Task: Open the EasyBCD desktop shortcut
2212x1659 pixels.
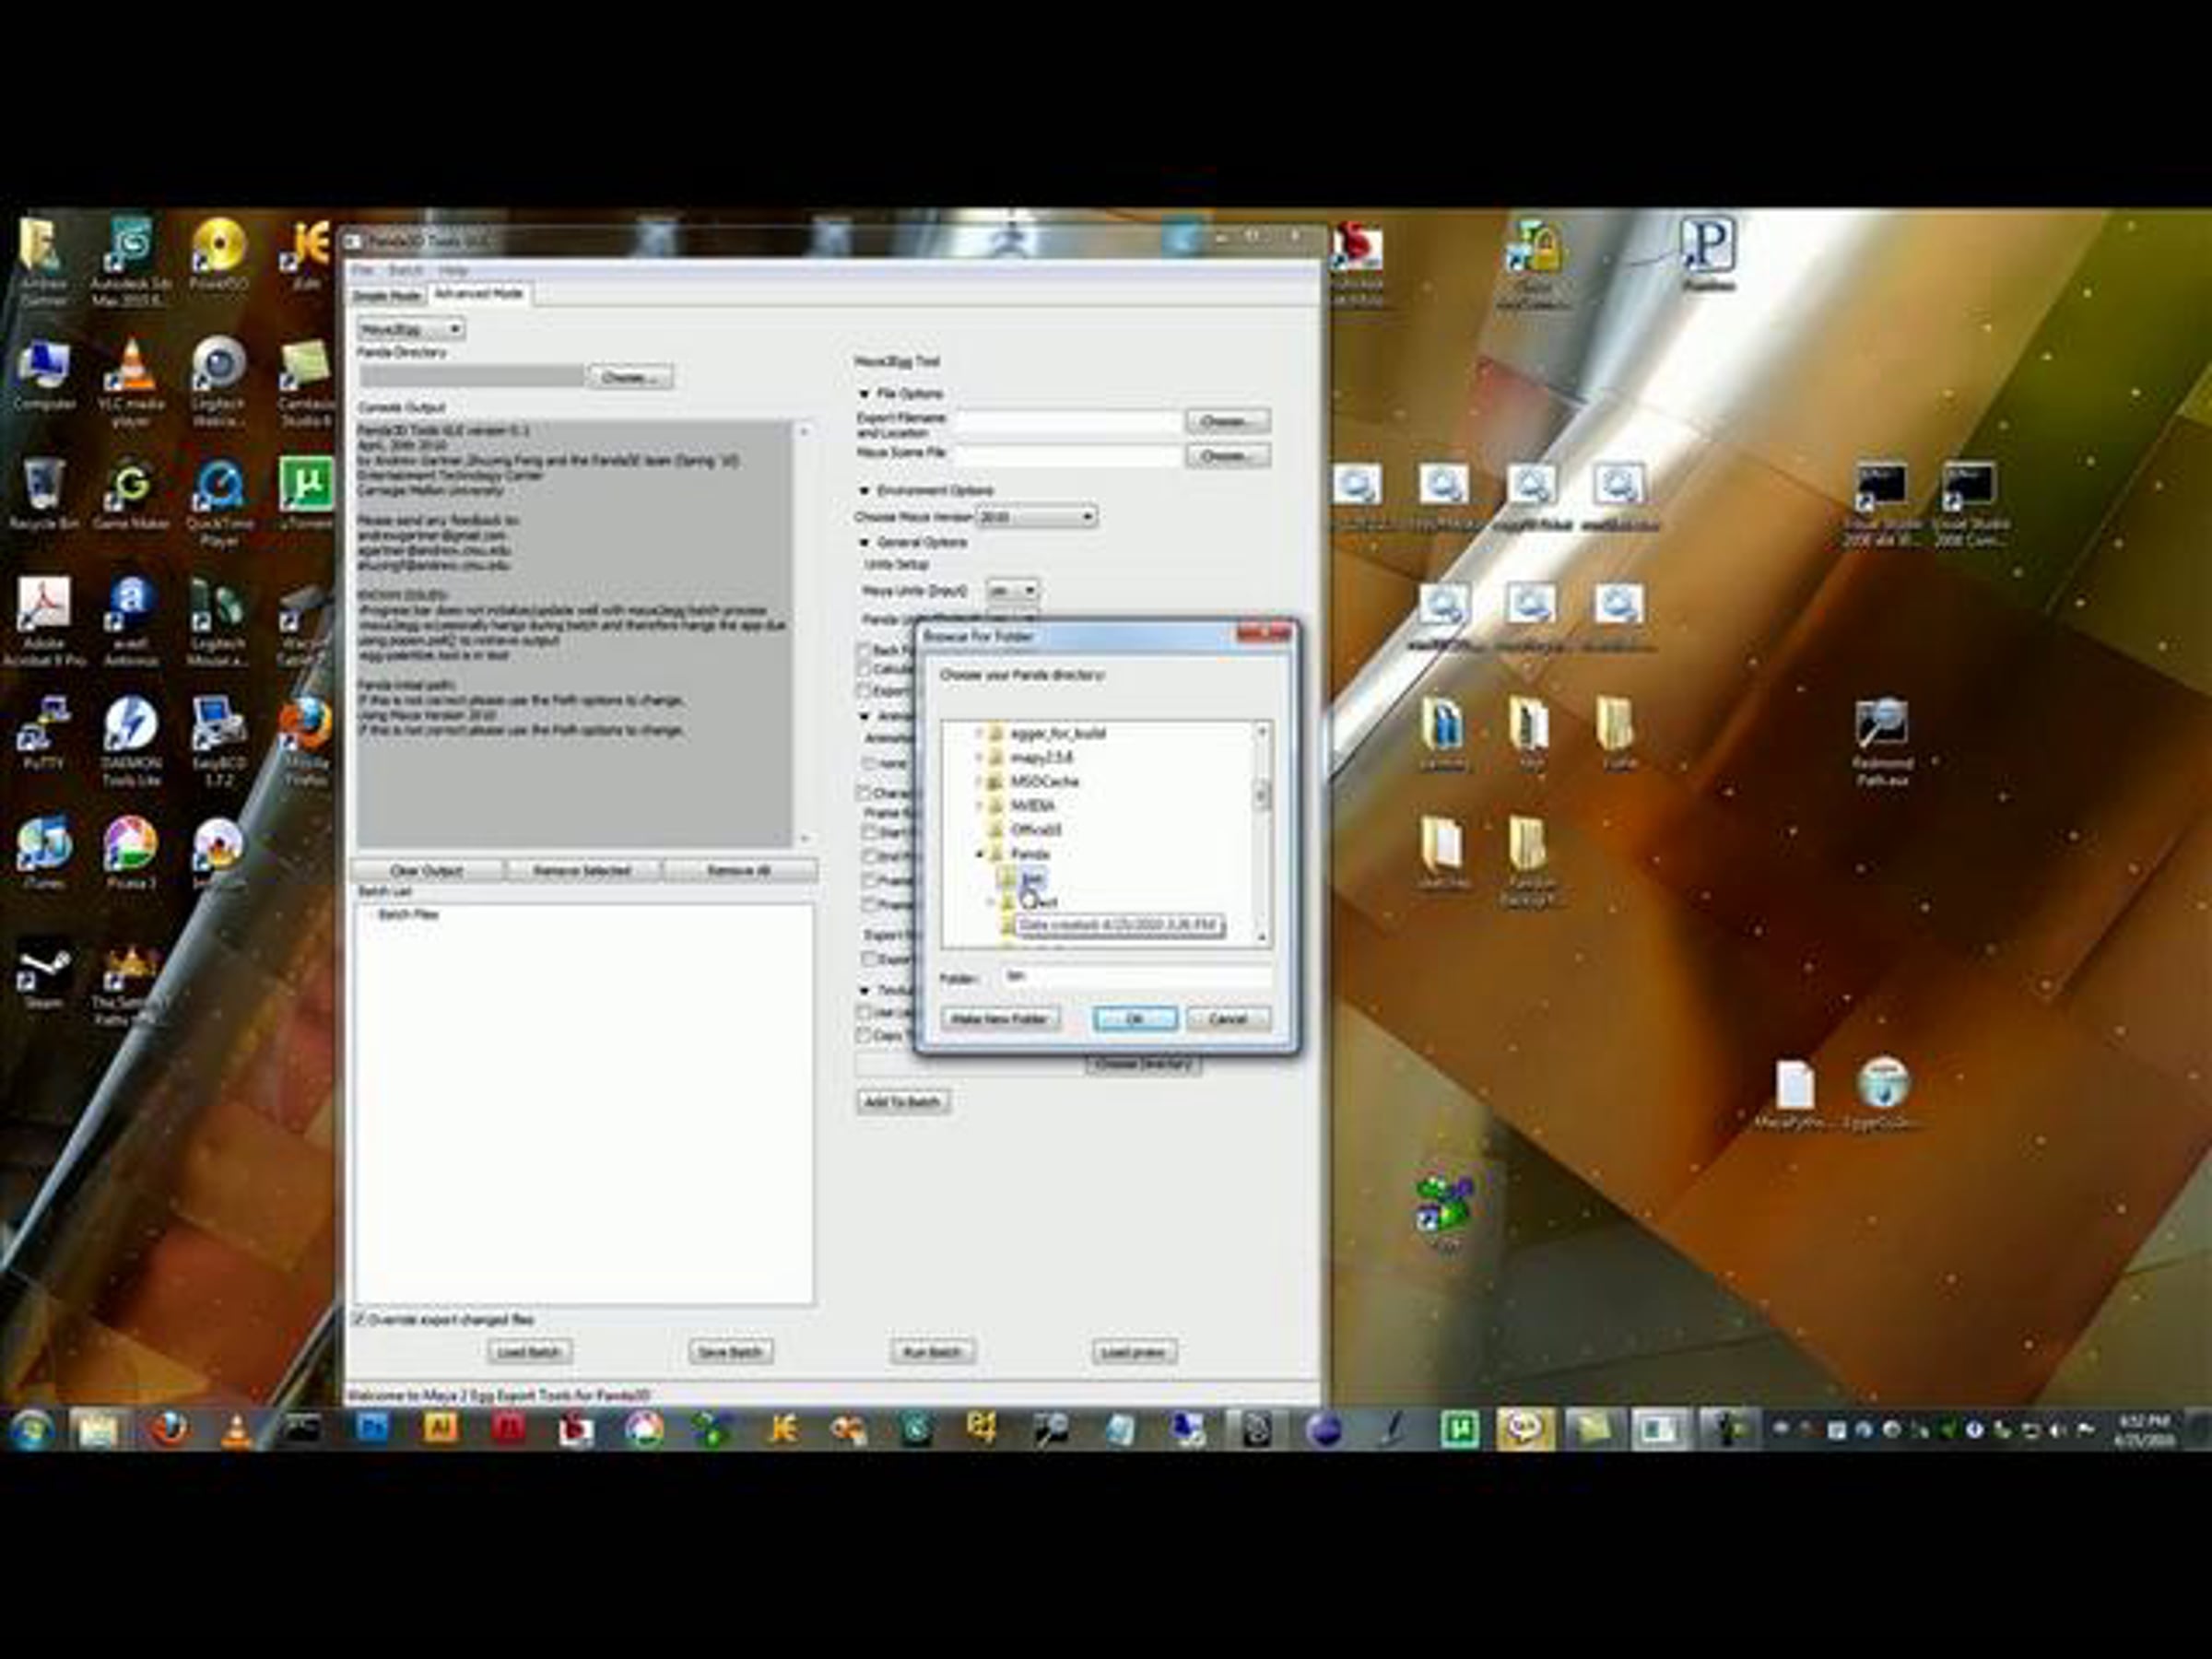Action: pyautogui.click(x=219, y=741)
